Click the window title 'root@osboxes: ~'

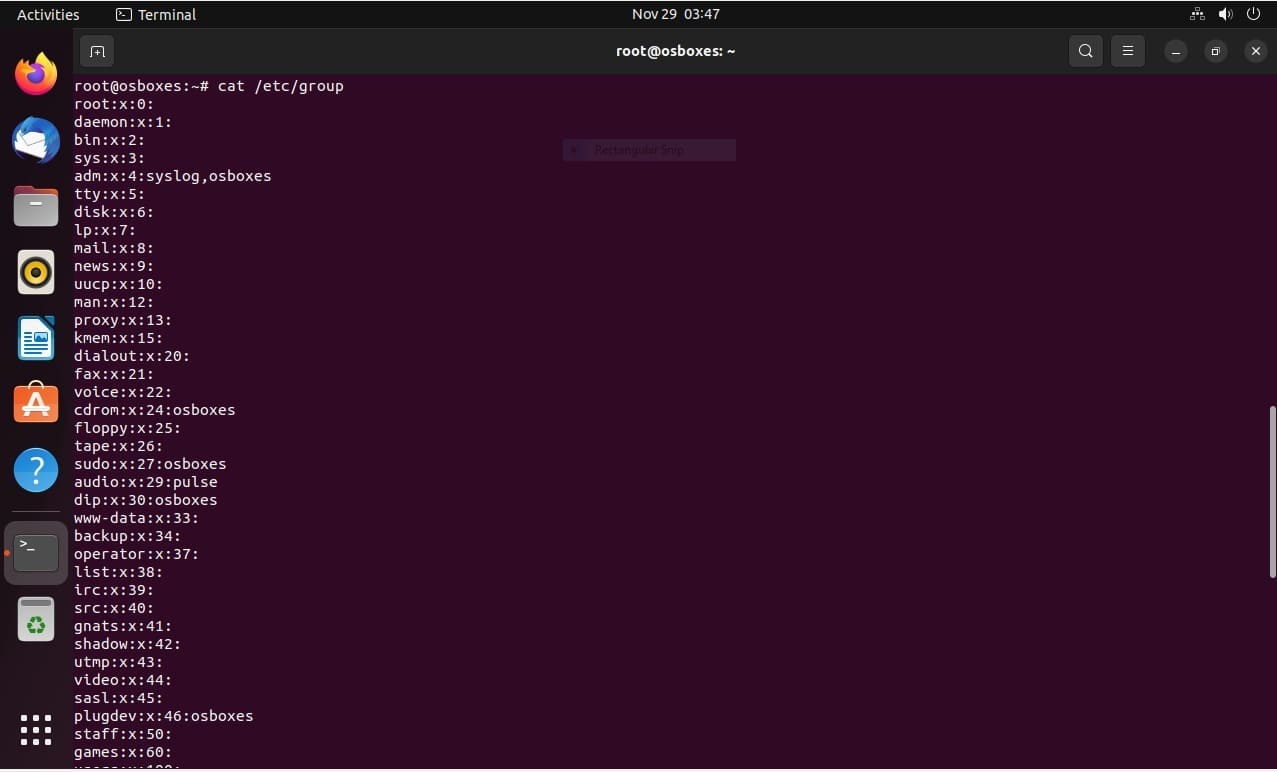coord(676,51)
